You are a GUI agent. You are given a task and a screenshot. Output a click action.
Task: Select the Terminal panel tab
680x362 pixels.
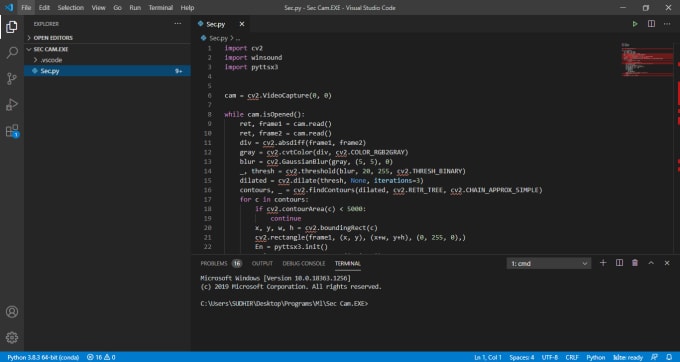pyautogui.click(x=347, y=263)
